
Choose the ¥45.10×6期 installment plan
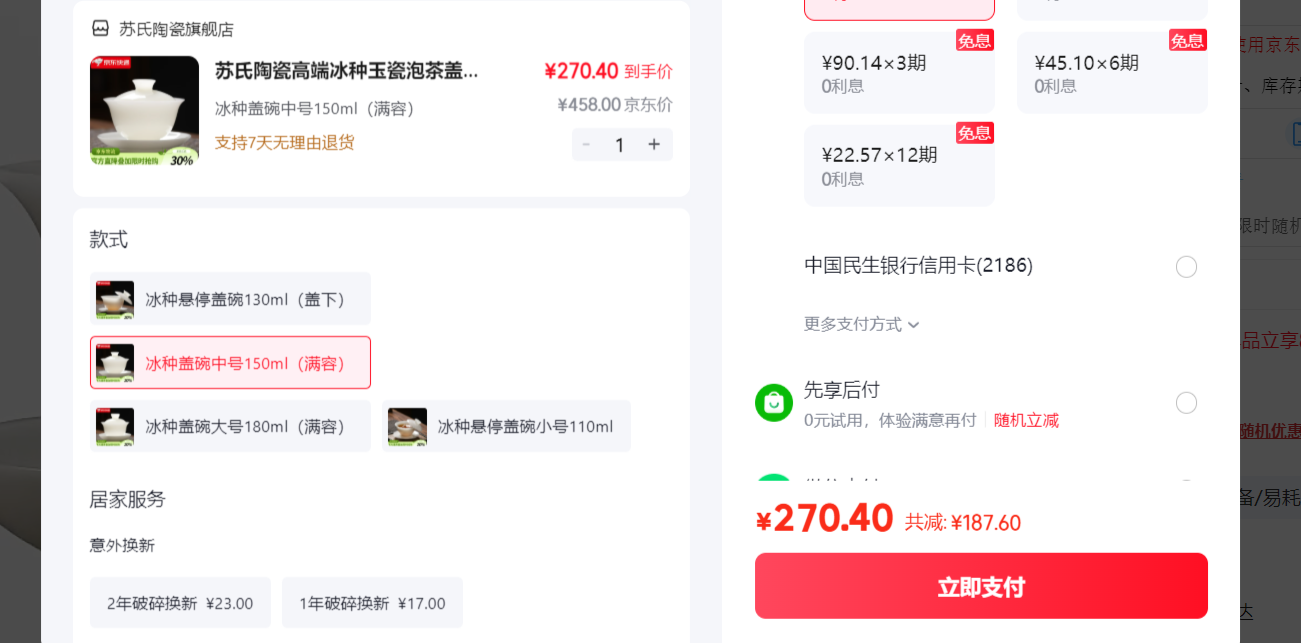[1112, 73]
